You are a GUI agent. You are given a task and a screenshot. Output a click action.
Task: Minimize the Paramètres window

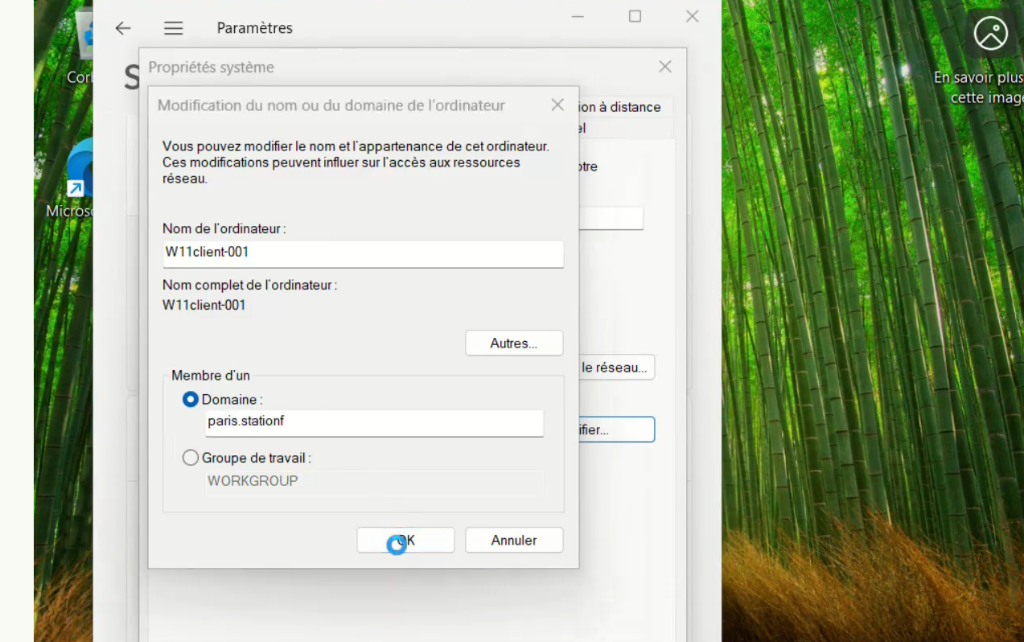(579, 16)
